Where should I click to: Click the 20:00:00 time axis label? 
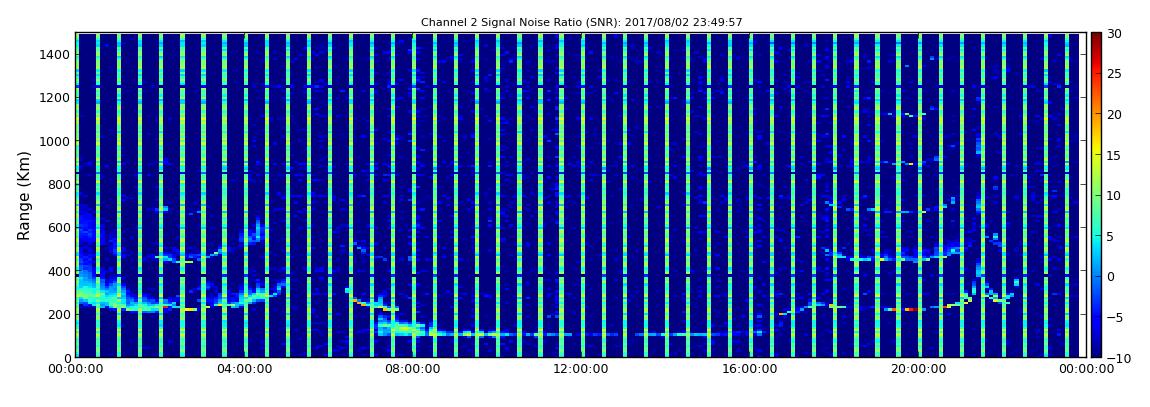917,370
